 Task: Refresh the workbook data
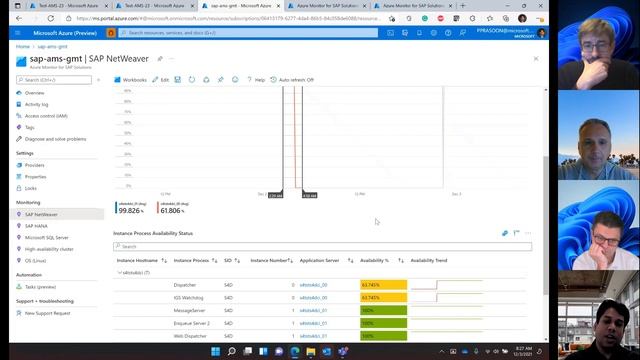pyautogui.click(x=192, y=80)
